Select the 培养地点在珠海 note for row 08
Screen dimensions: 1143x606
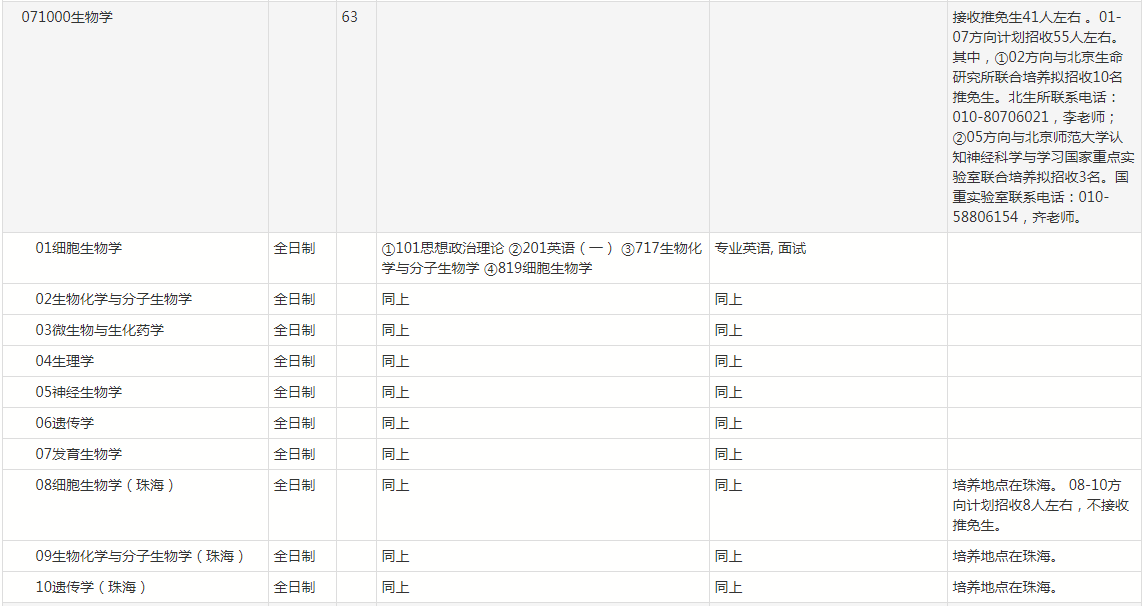click(x=1040, y=505)
